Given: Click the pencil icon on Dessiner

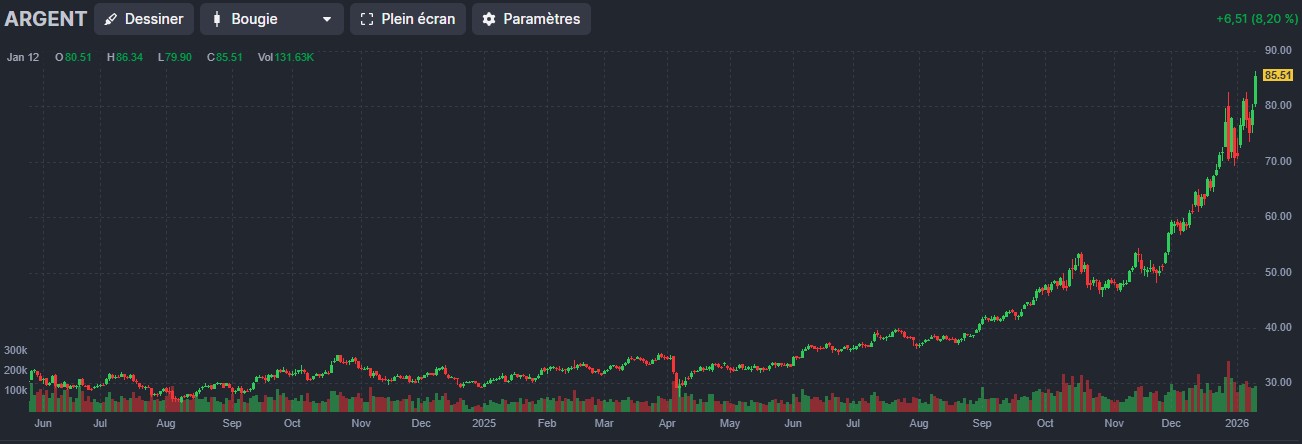Looking at the screenshot, I should coord(111,19).
